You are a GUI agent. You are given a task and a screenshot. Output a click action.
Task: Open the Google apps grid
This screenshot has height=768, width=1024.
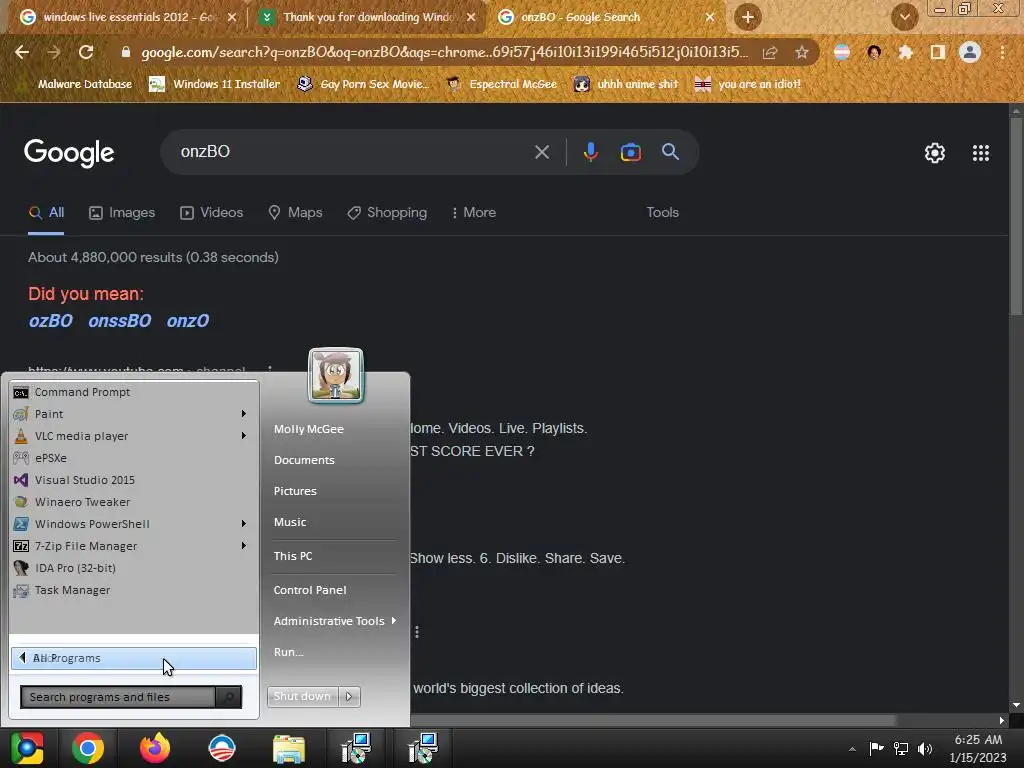(x=980, y=153)
